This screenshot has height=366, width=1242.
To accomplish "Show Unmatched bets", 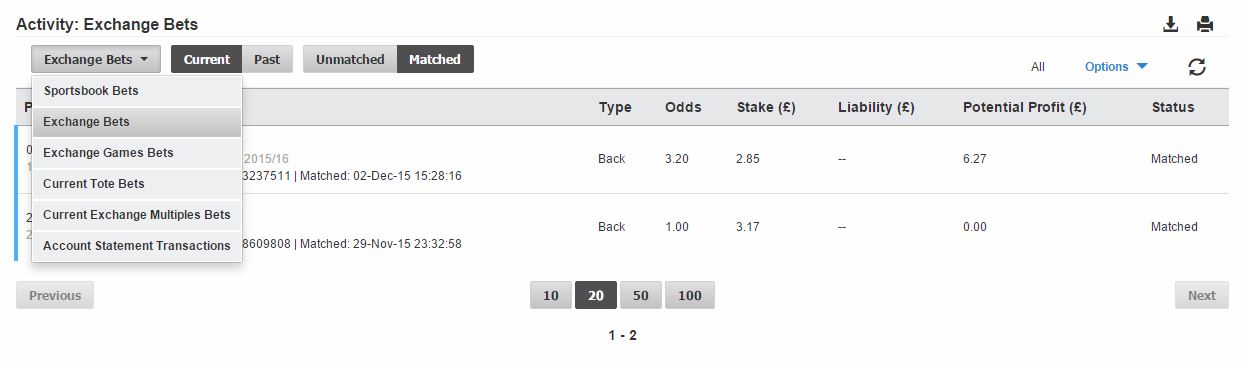I will point(350,59).
